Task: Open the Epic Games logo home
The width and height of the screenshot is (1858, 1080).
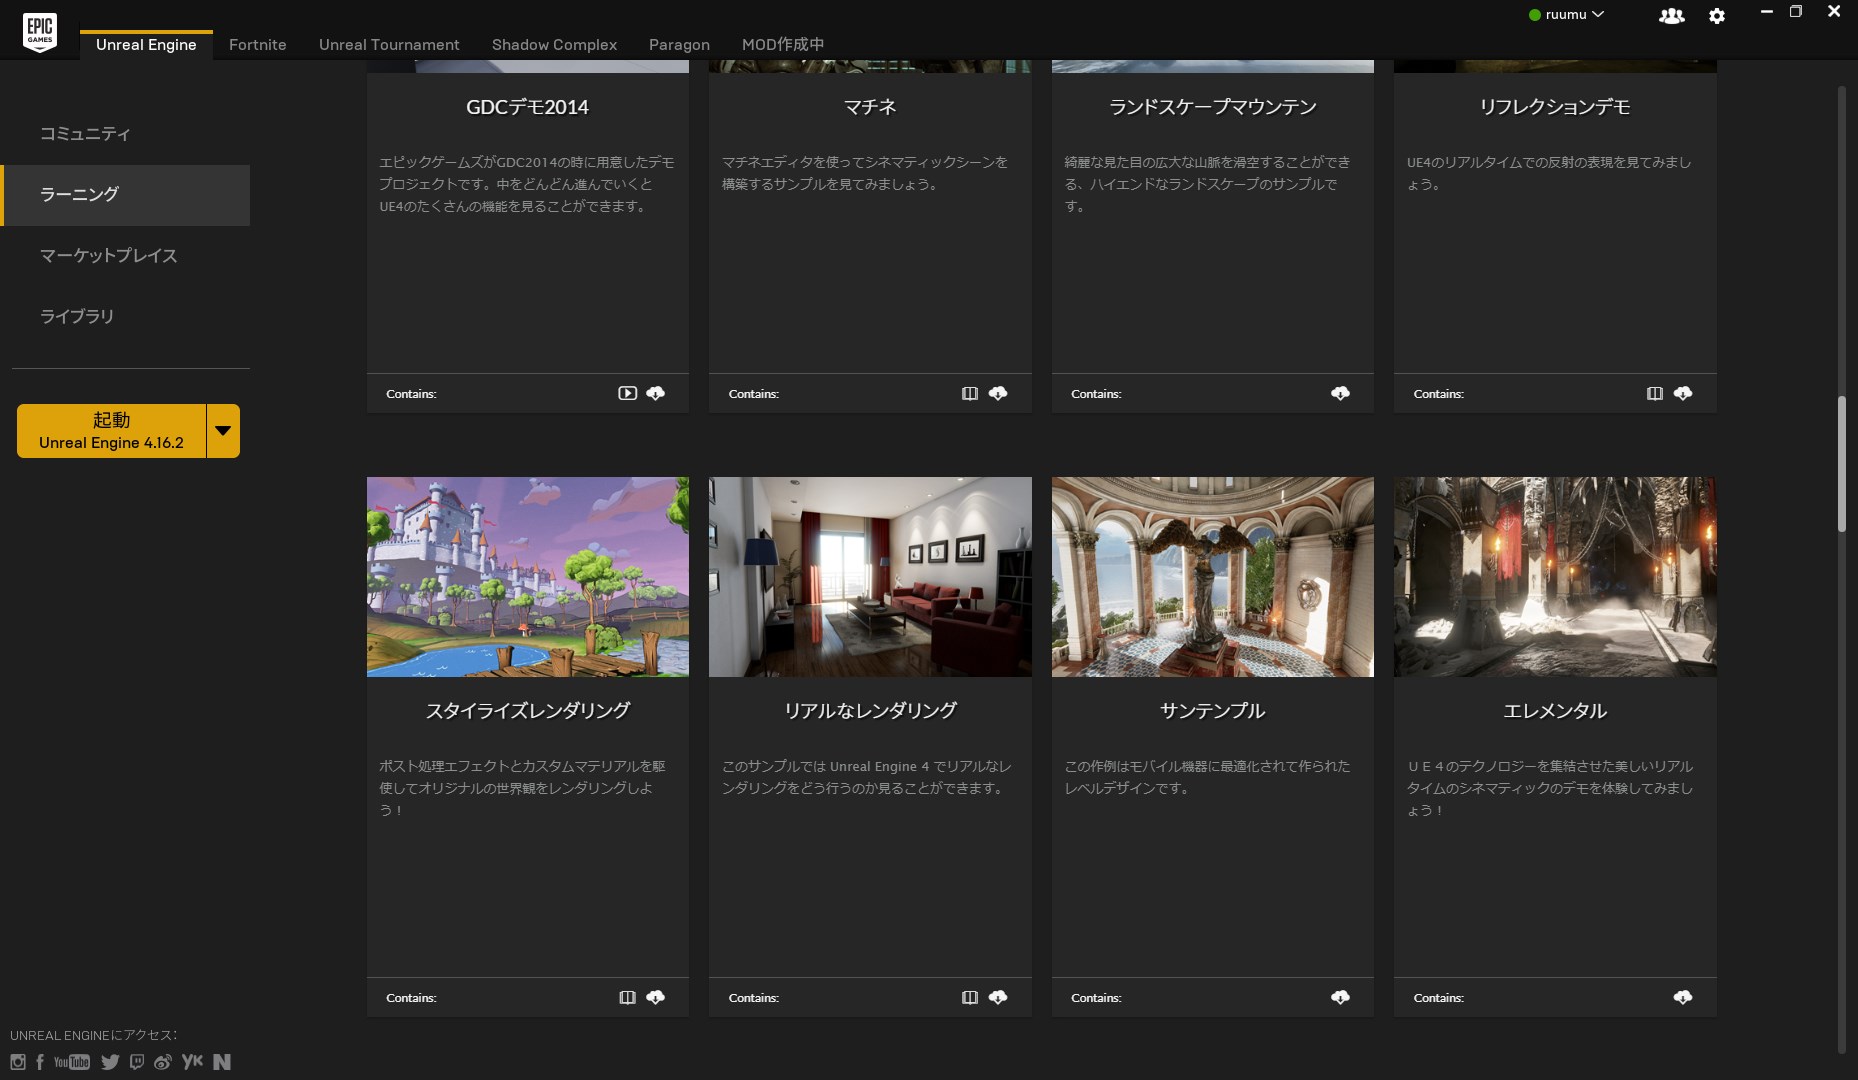Action: point(40,31)
